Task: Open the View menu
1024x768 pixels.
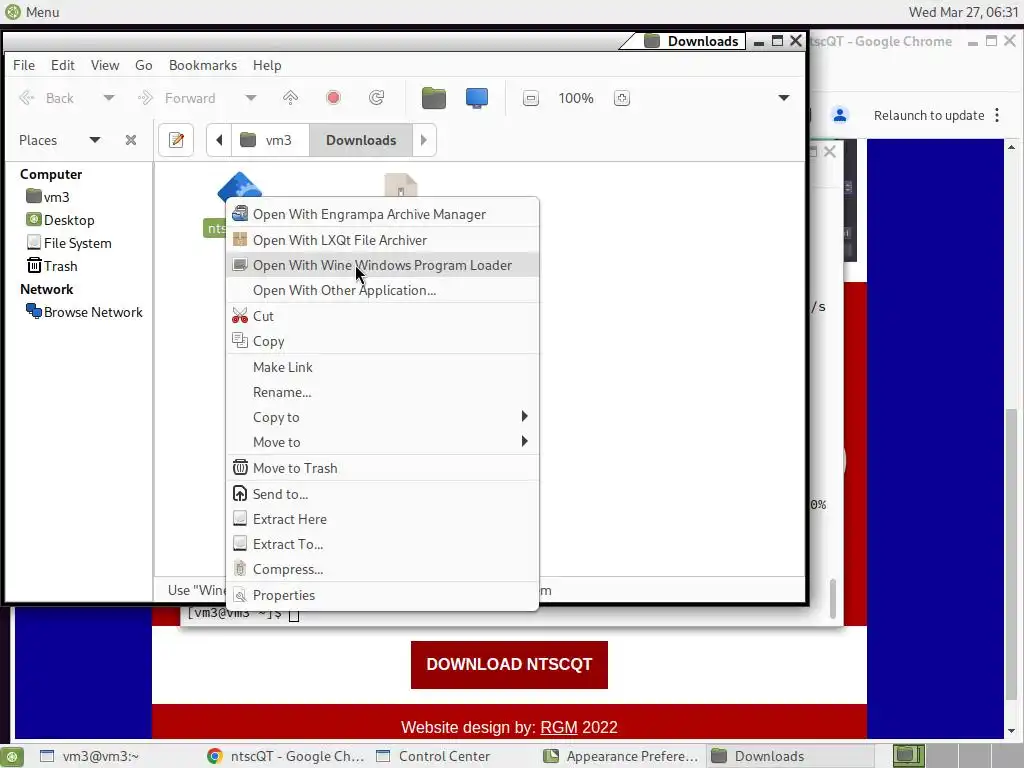Action: (x=104, y=65)
